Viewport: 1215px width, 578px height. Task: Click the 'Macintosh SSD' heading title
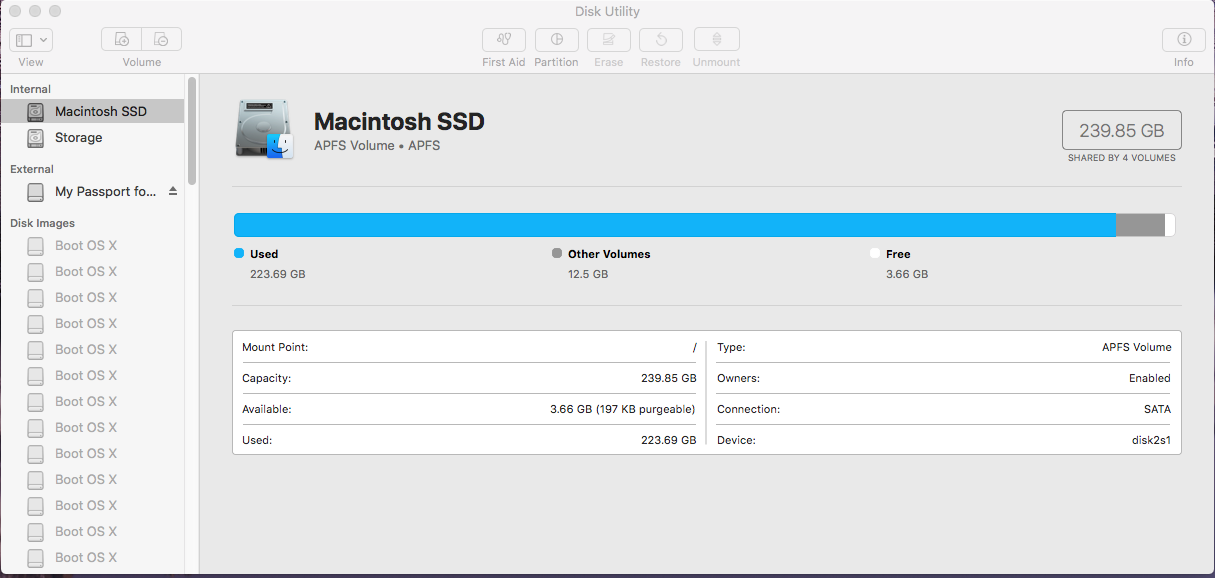point(399,122)
